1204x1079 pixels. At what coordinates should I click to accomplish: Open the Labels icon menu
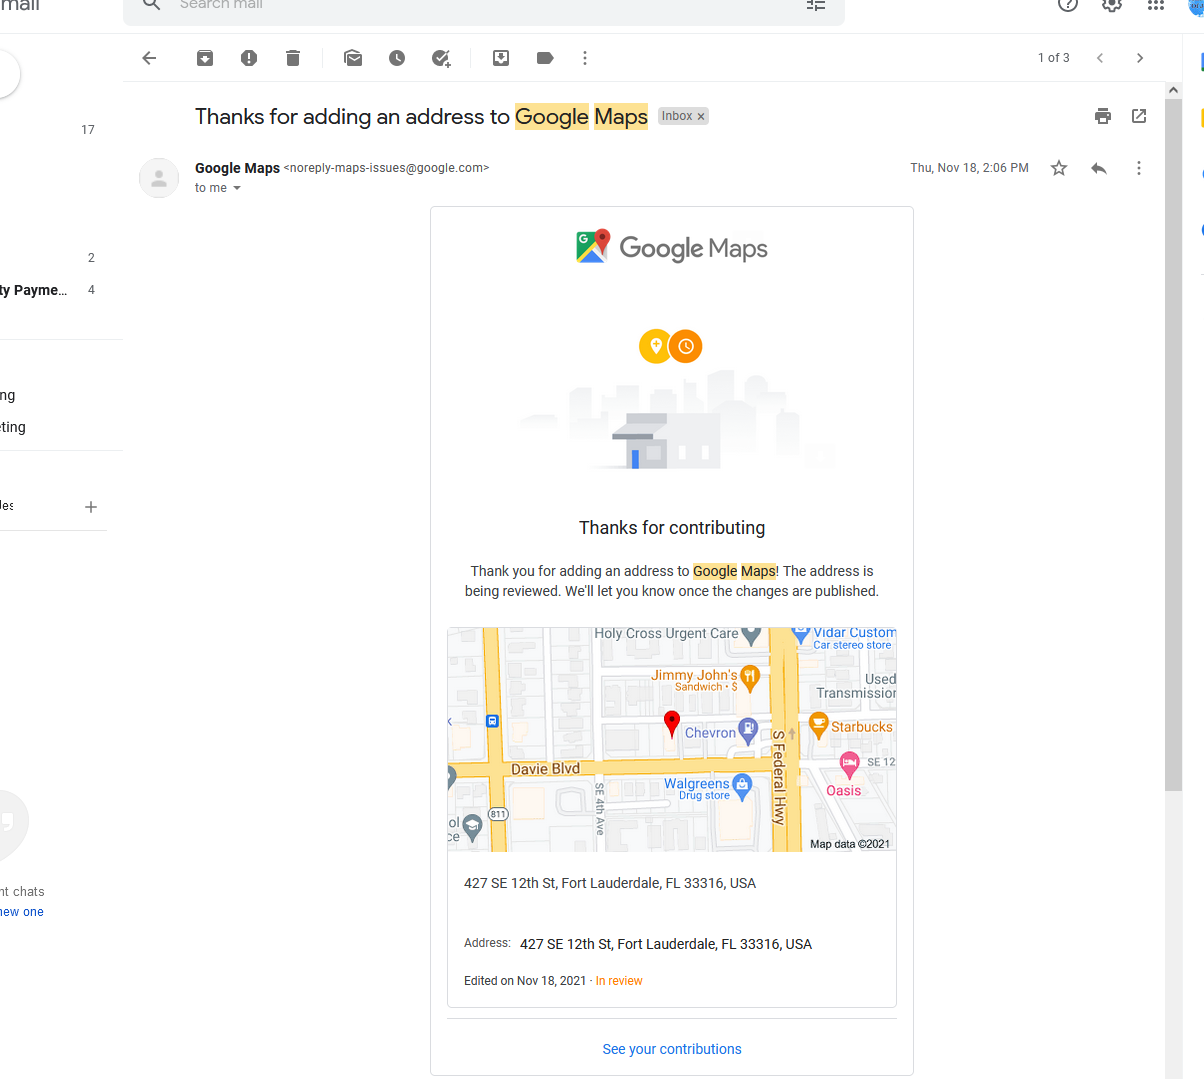click(x=545, y=58)
